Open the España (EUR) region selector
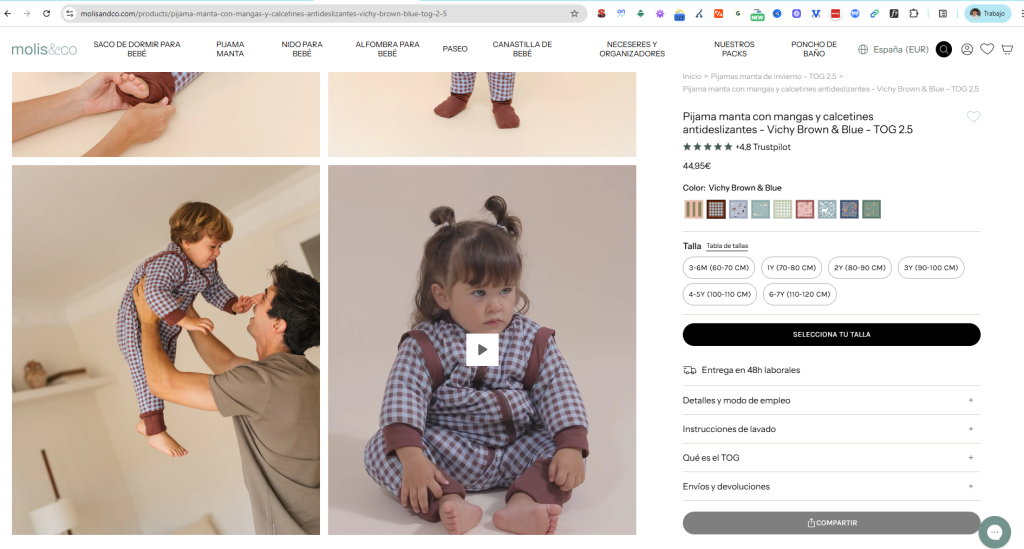The width and height of the screenshot is (1024, 549). 893,49
